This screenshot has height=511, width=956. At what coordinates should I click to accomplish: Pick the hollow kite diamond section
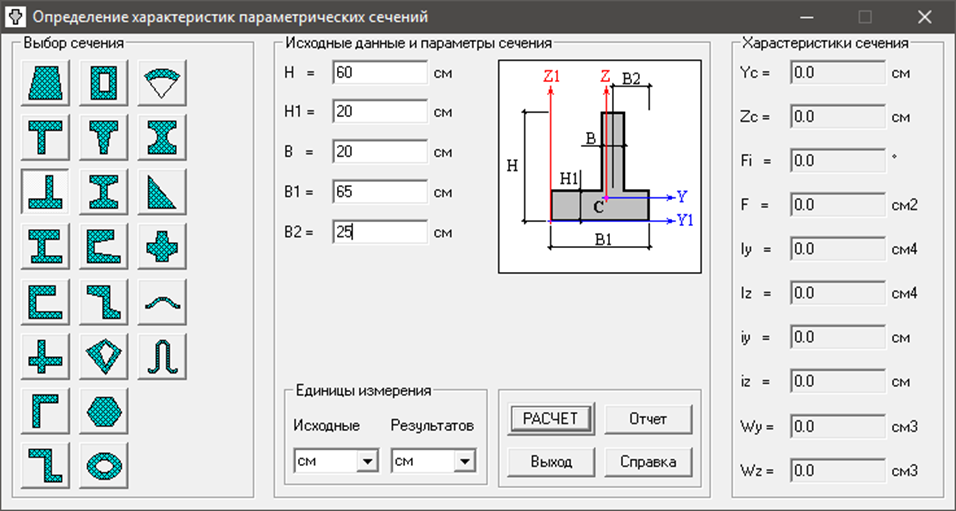click(104, 357)
